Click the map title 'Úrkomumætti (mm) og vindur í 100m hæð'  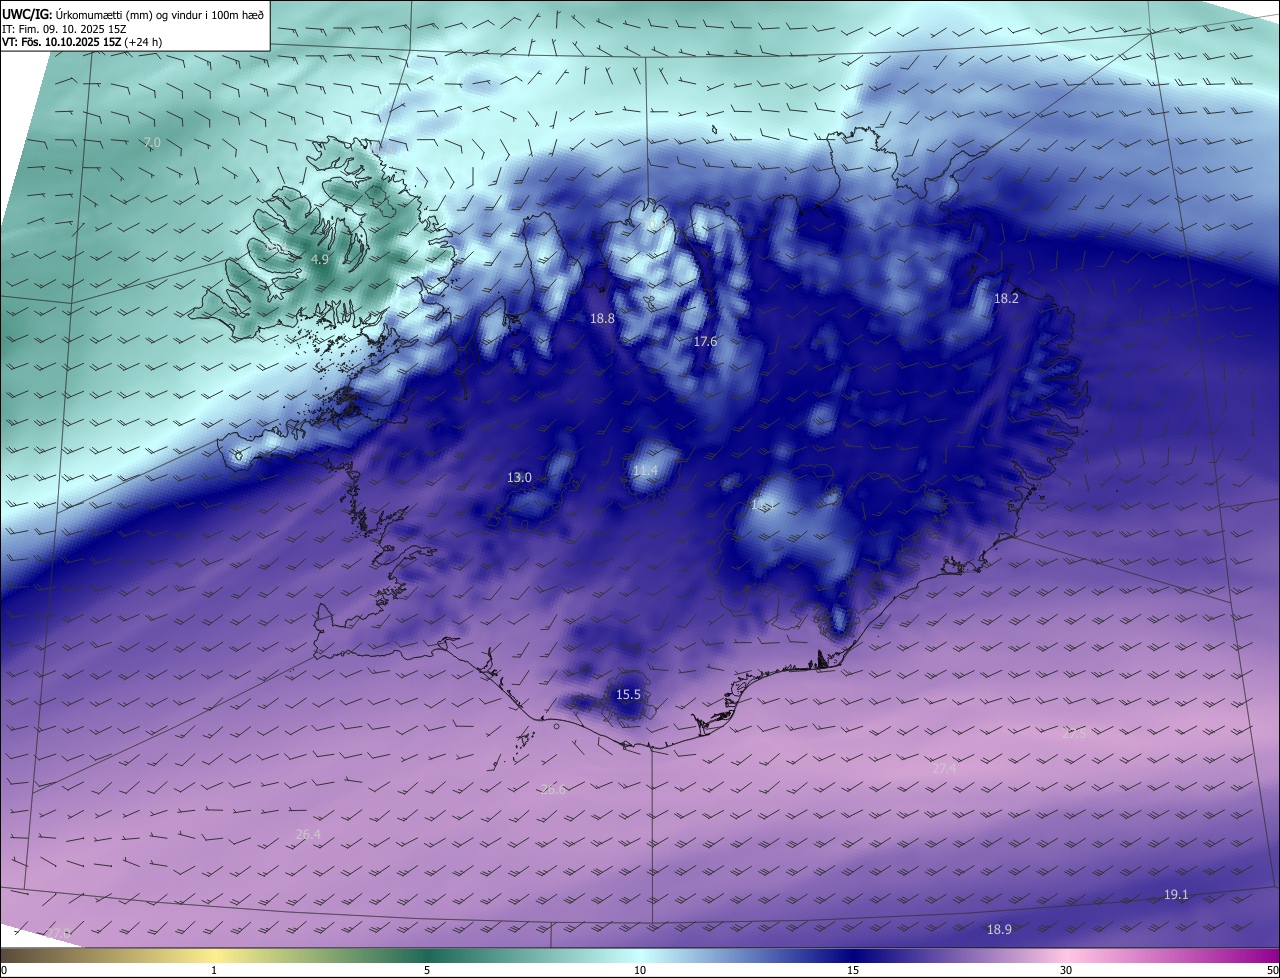159,13
